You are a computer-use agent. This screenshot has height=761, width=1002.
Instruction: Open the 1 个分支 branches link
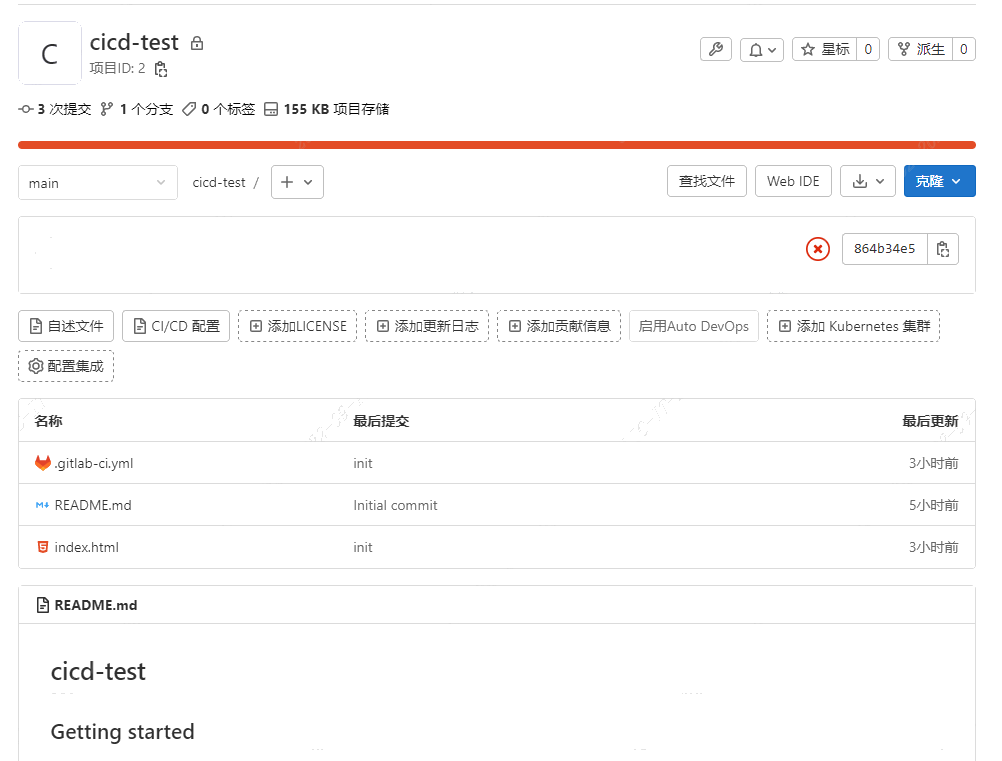pyautogui.click(x=137, y=109)
